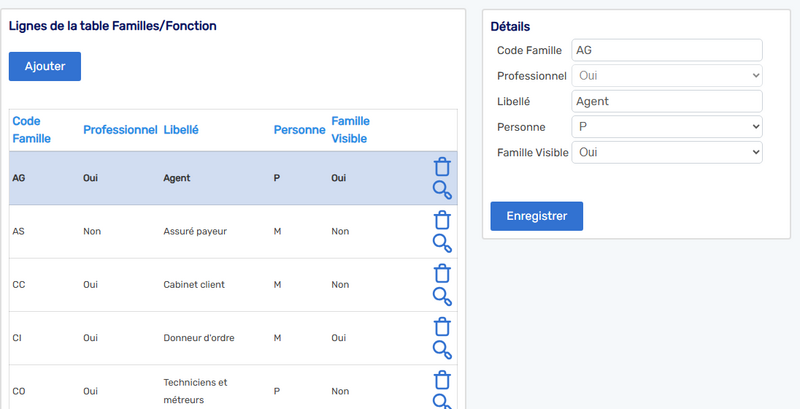Save changes with Enregistrer button

pyautogui.click(x=537, y=216)
